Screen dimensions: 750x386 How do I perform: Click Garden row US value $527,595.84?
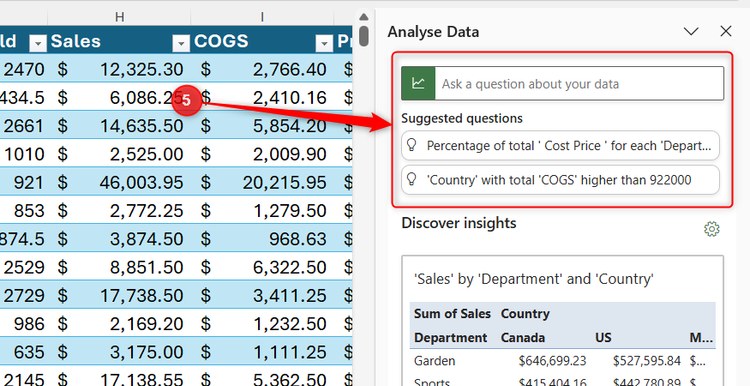coord(647,360)
